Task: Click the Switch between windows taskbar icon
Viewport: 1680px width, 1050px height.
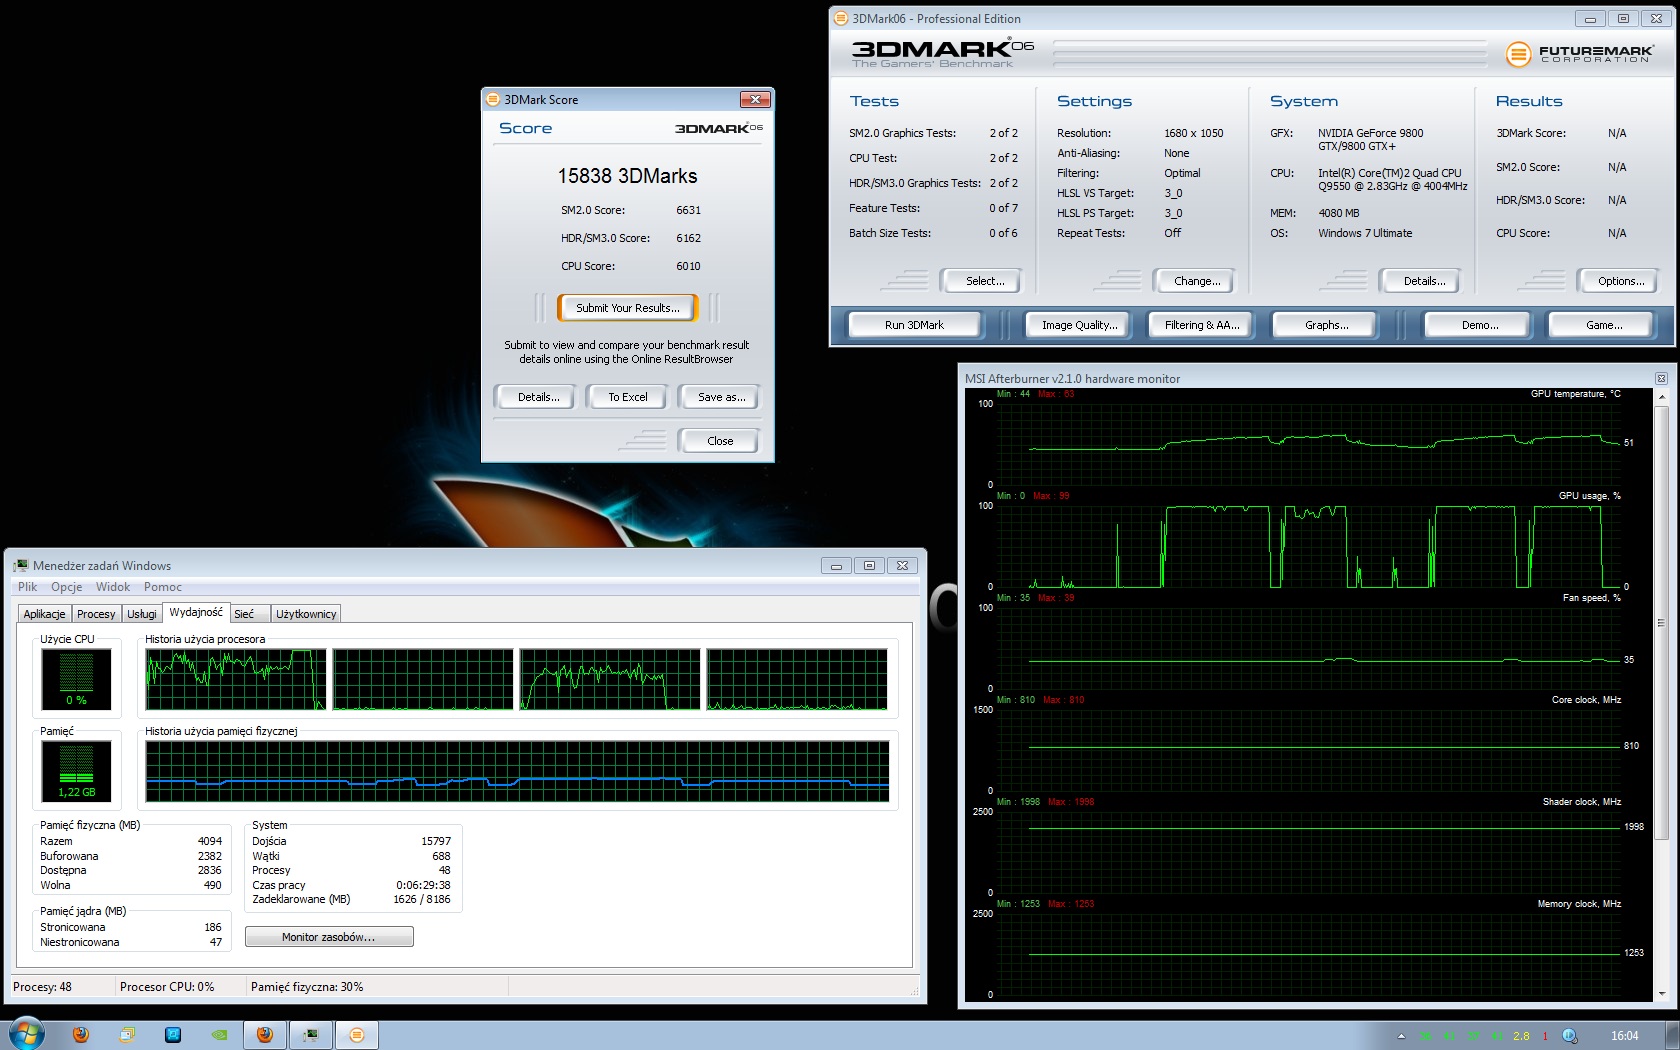Action: (x=127, y=1035)
